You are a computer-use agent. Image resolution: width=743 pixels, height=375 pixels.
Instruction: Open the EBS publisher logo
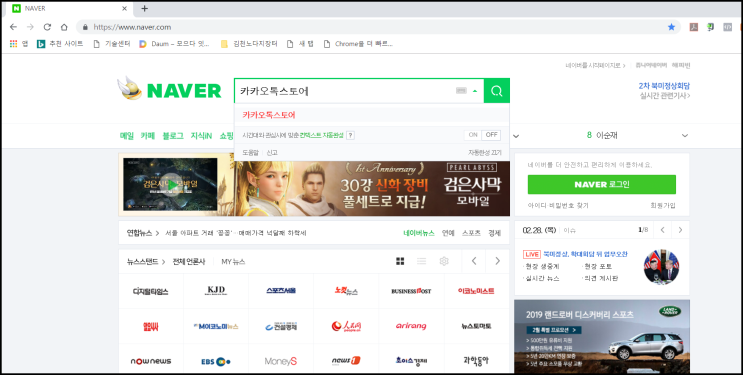(x=216, y=361)
